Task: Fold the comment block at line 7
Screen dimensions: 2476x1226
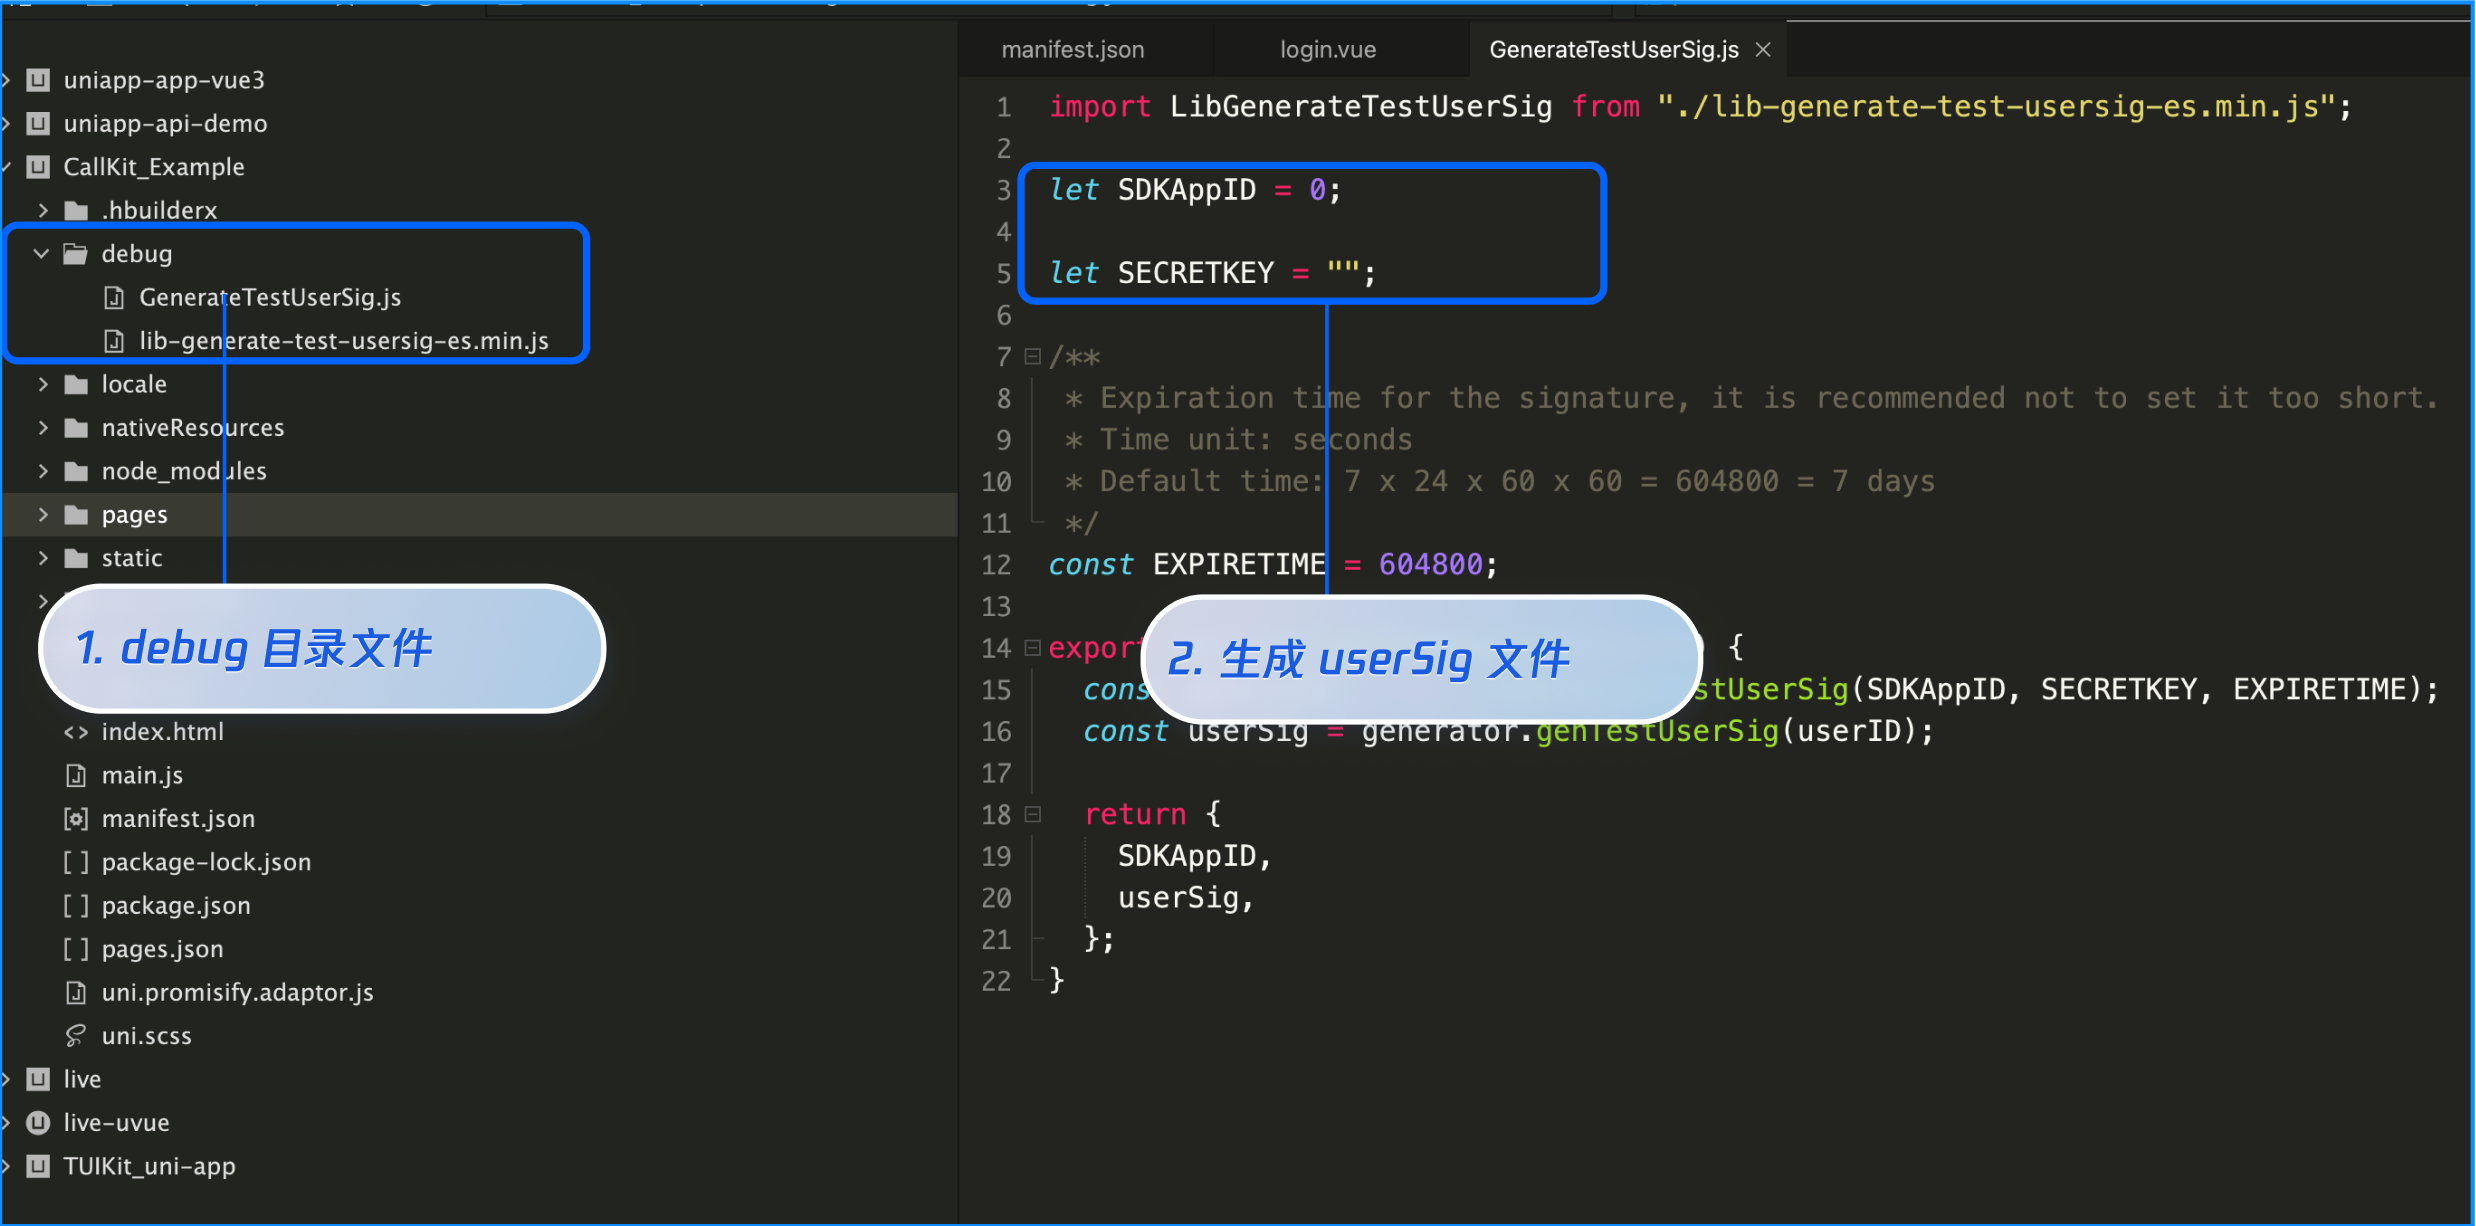Action: [1033, 356]
